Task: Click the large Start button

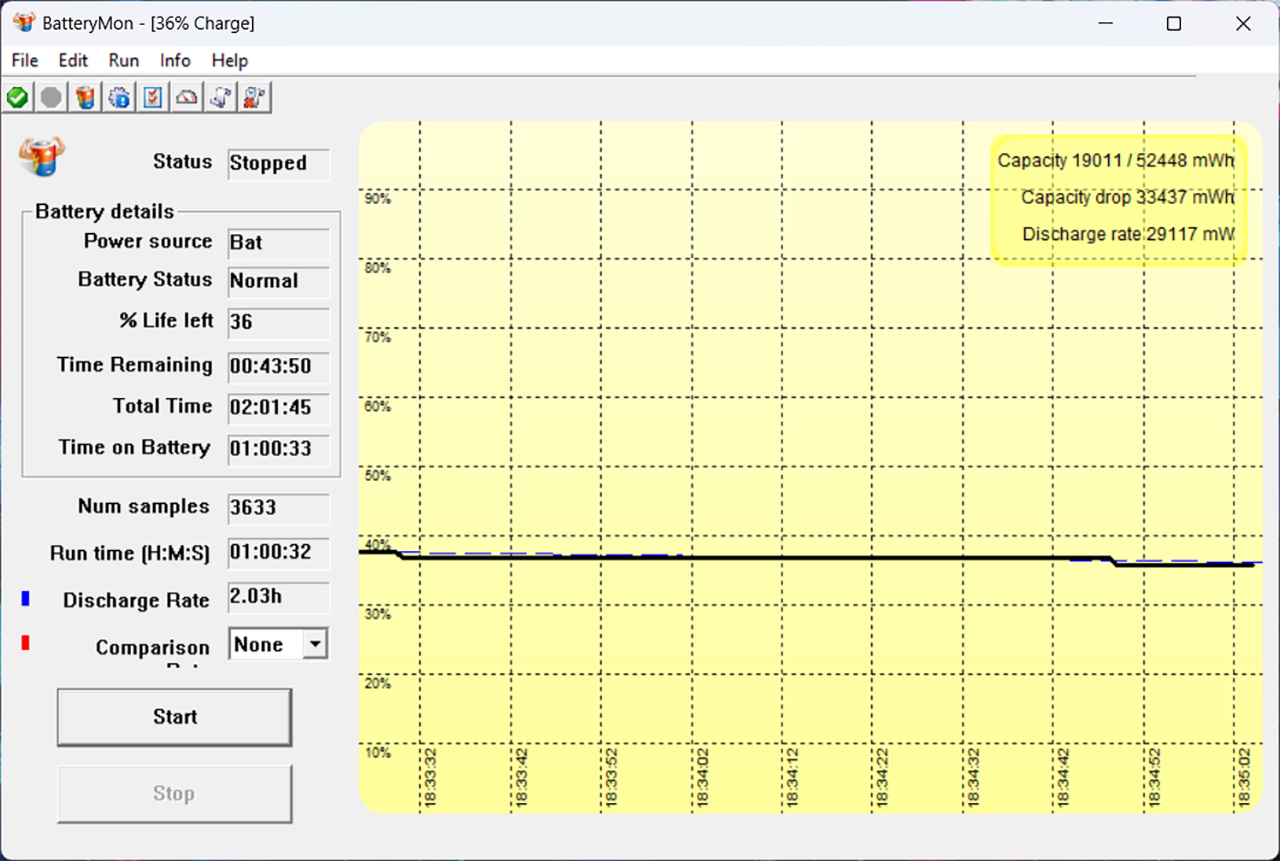Action: (x=174, y=717)
